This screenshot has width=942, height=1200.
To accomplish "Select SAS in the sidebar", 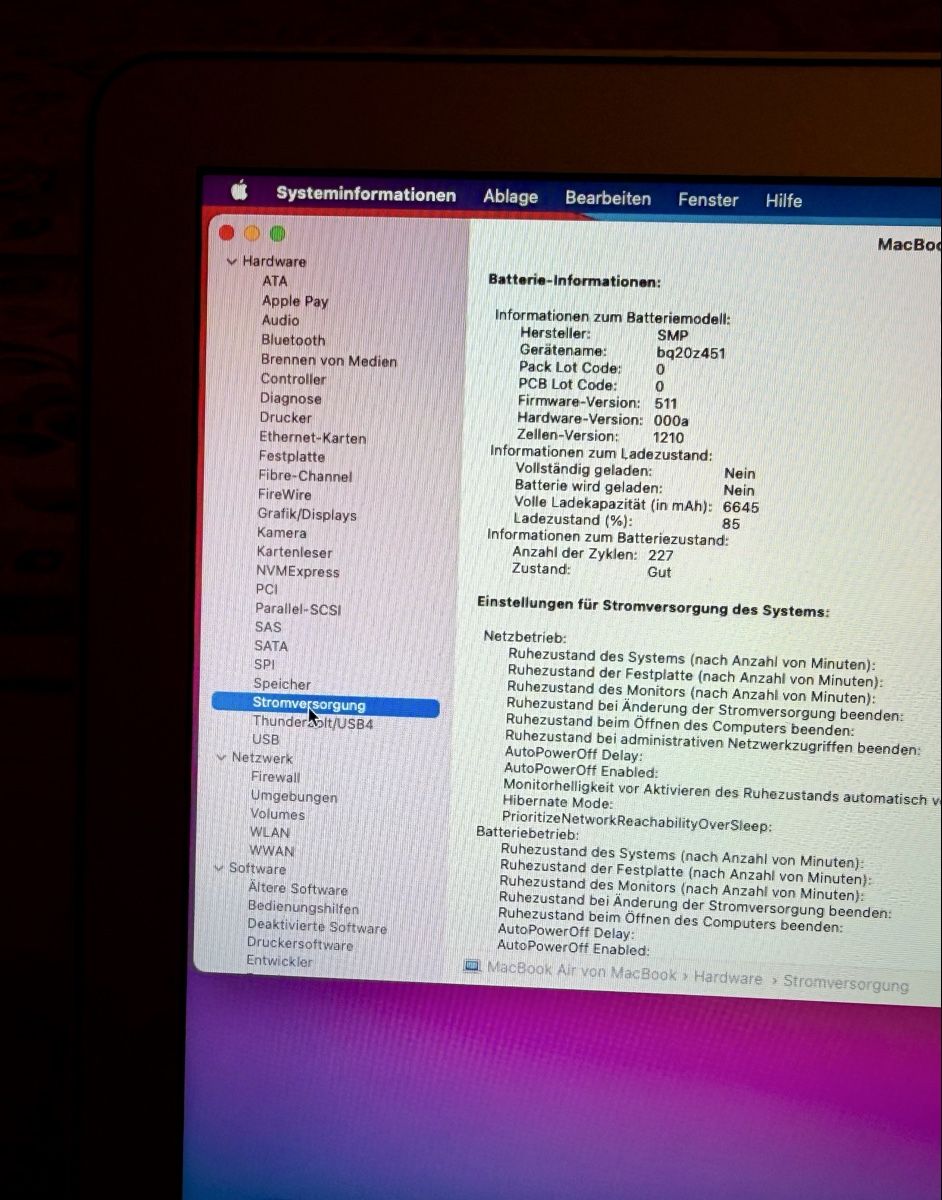I will click(268, 627).
